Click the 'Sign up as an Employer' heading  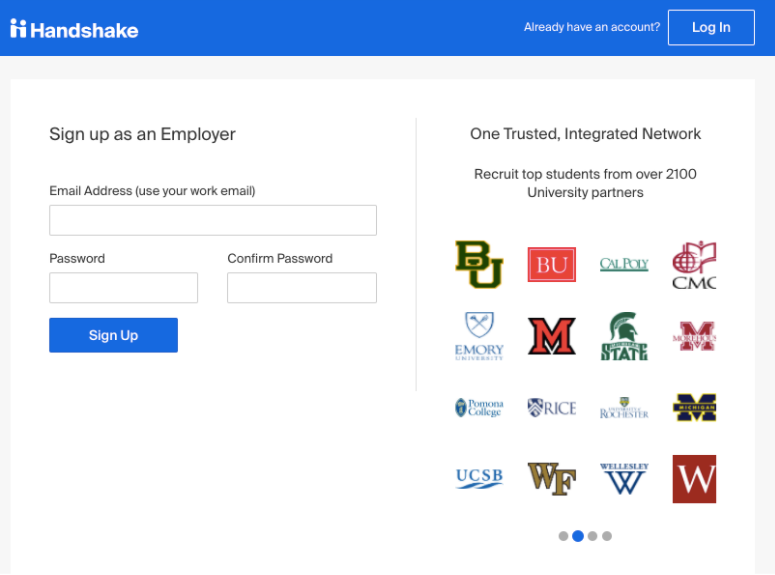142,134
